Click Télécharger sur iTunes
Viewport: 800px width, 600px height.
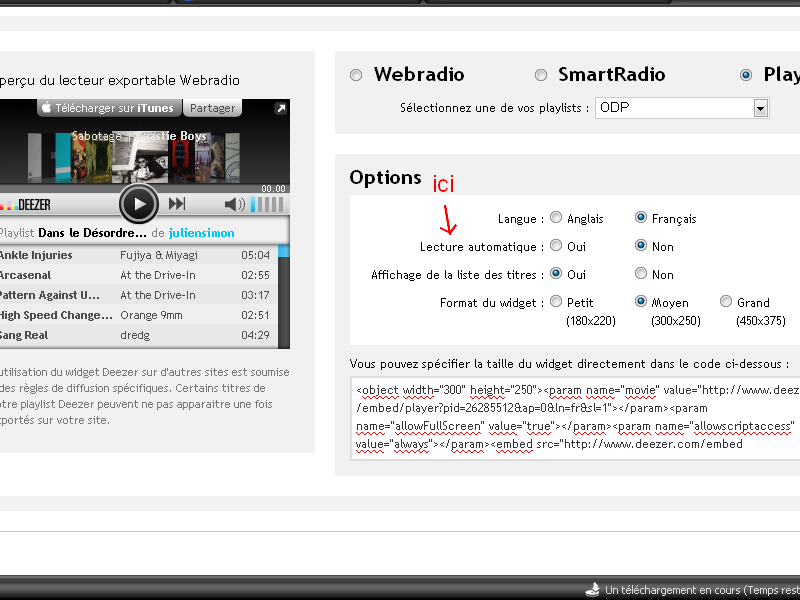tap(109, 108)
